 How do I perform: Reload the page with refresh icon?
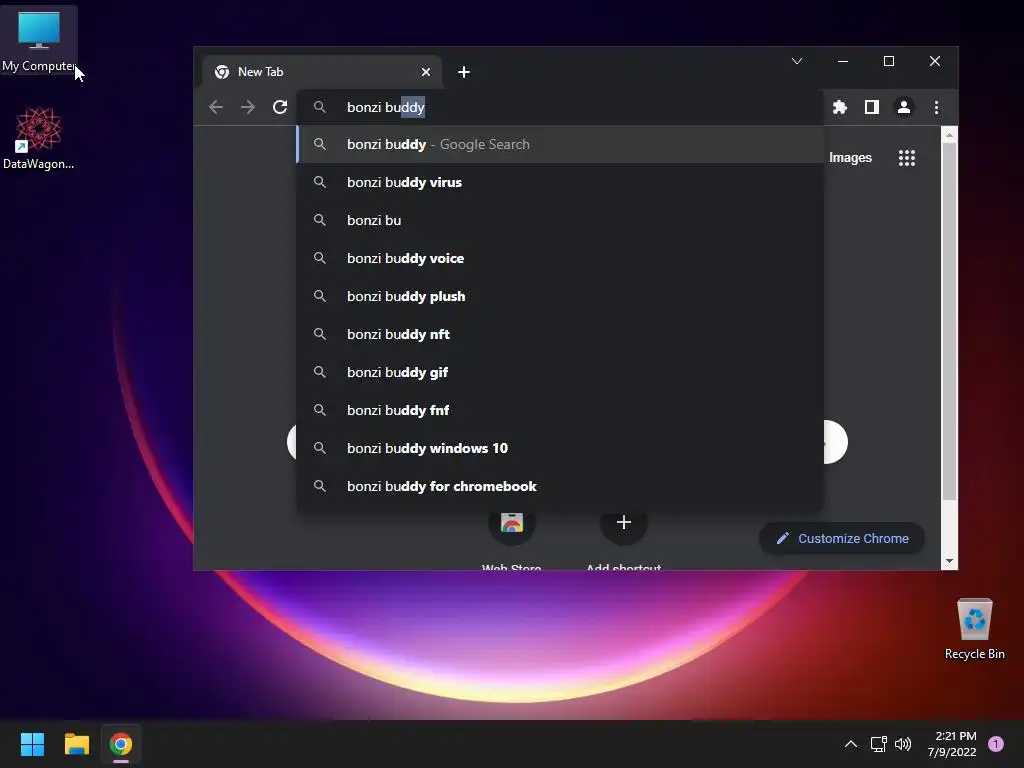[280, 107]
